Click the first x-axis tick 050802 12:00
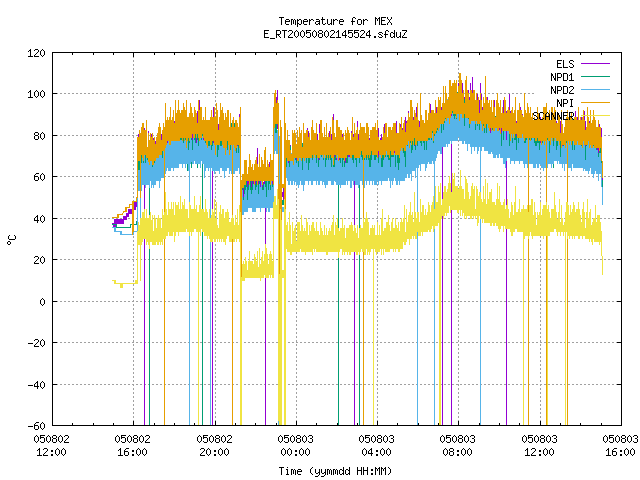Viewport: 640px width, 480px height. pos(51,446)
